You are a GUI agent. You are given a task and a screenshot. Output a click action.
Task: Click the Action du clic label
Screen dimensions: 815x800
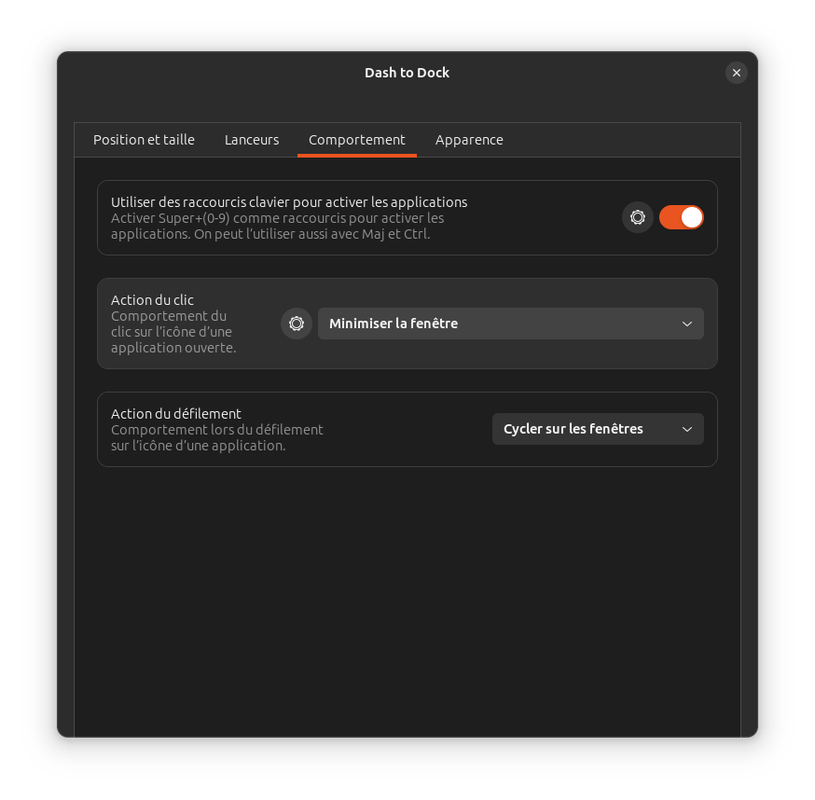pyautogui.click(x=152, y=300)
